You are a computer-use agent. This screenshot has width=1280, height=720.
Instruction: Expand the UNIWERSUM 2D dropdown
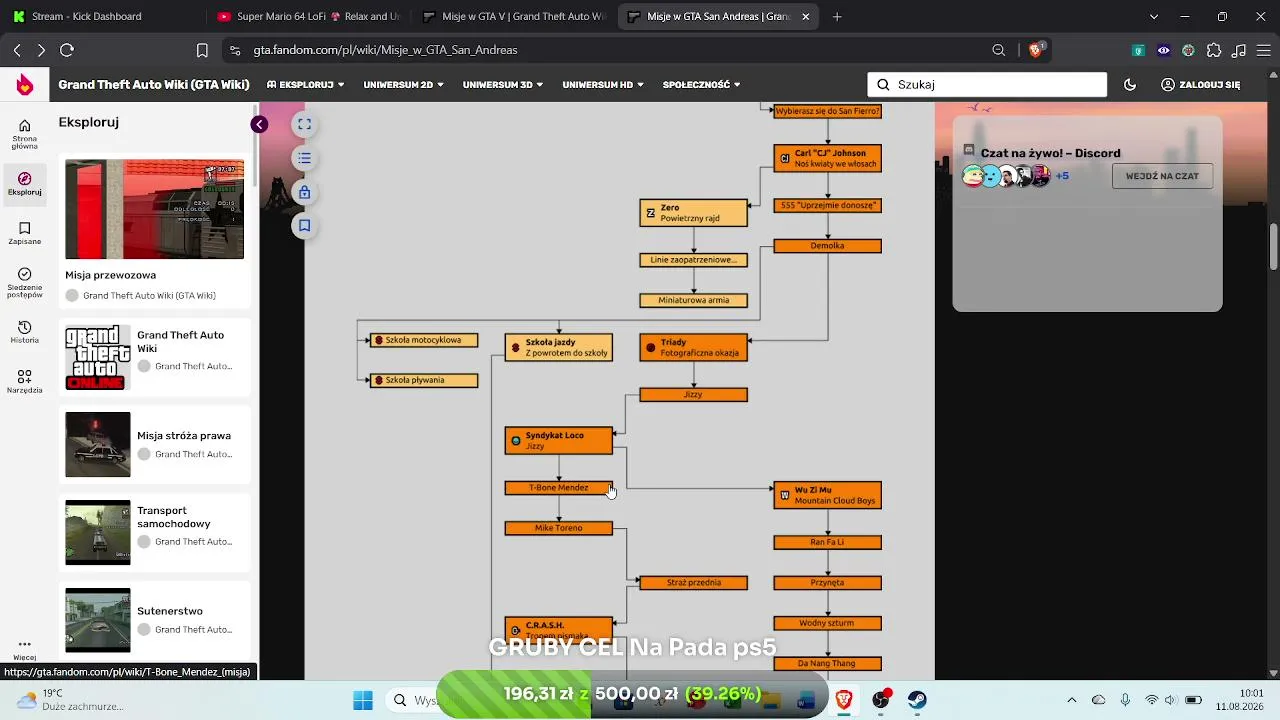point(404,85)
